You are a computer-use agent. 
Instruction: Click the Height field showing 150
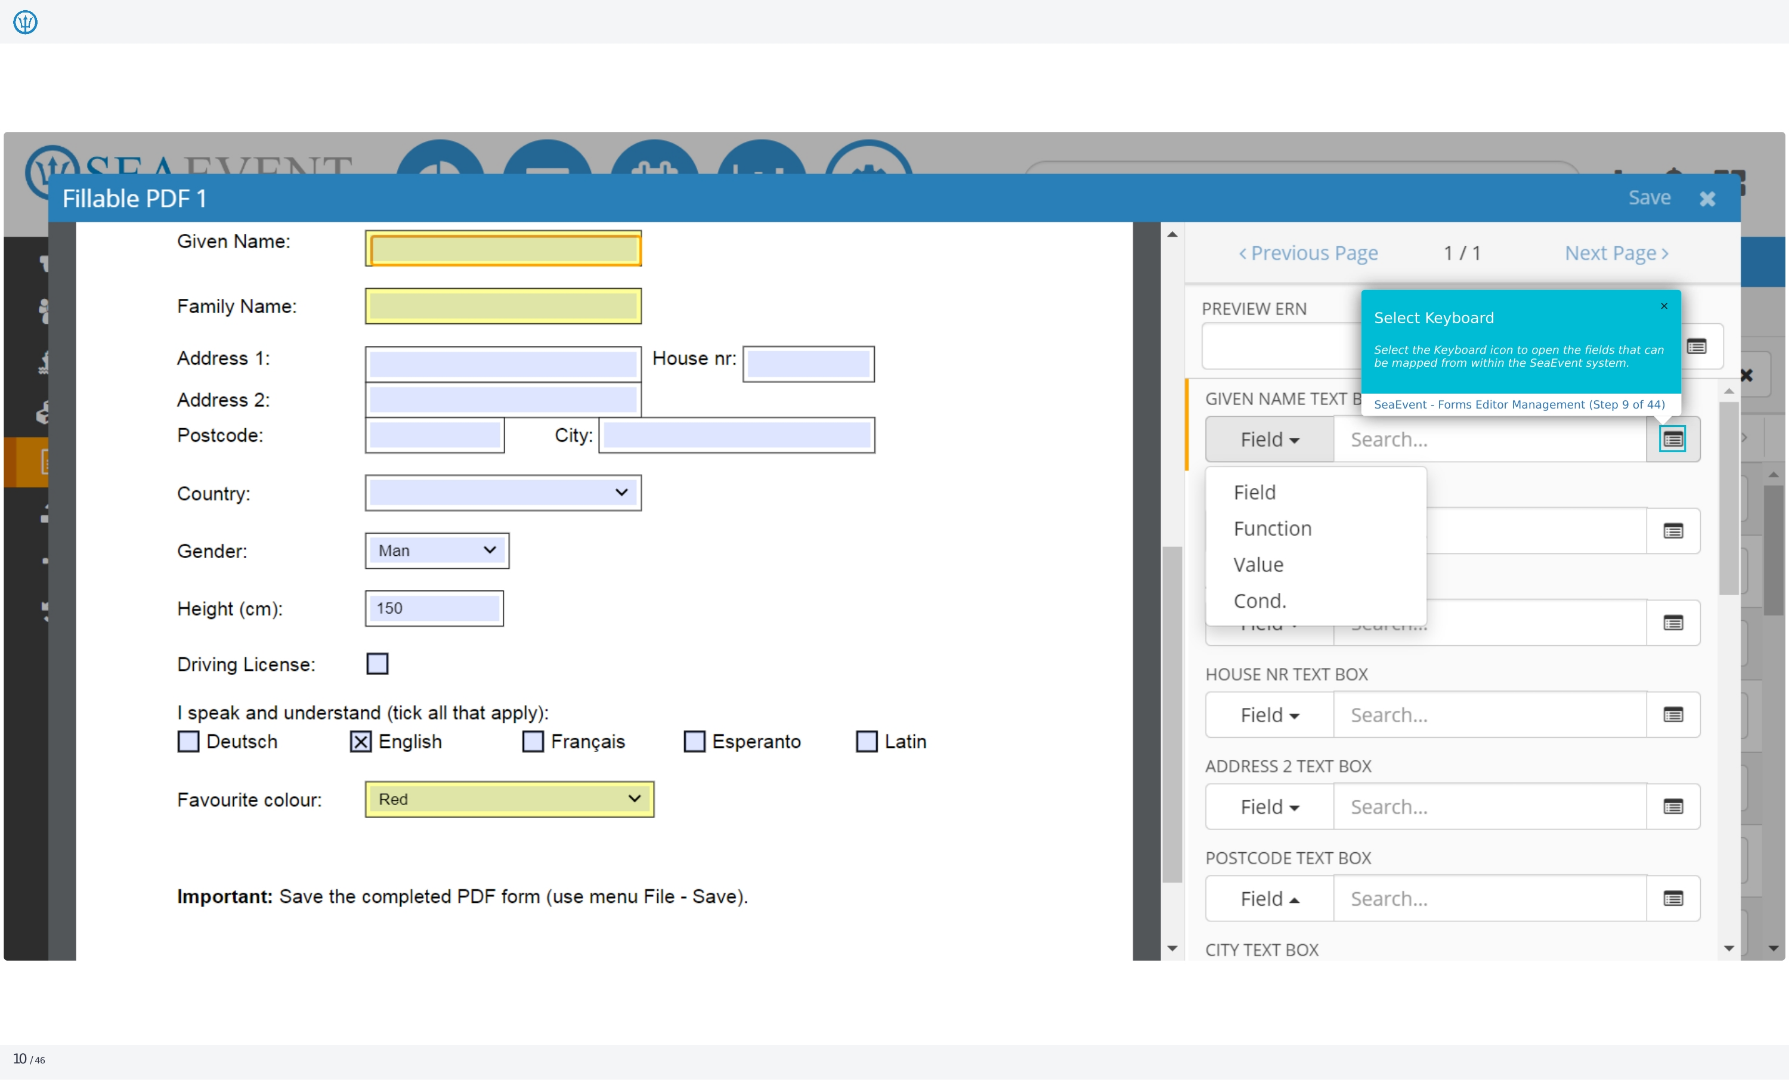pos(435,608)
